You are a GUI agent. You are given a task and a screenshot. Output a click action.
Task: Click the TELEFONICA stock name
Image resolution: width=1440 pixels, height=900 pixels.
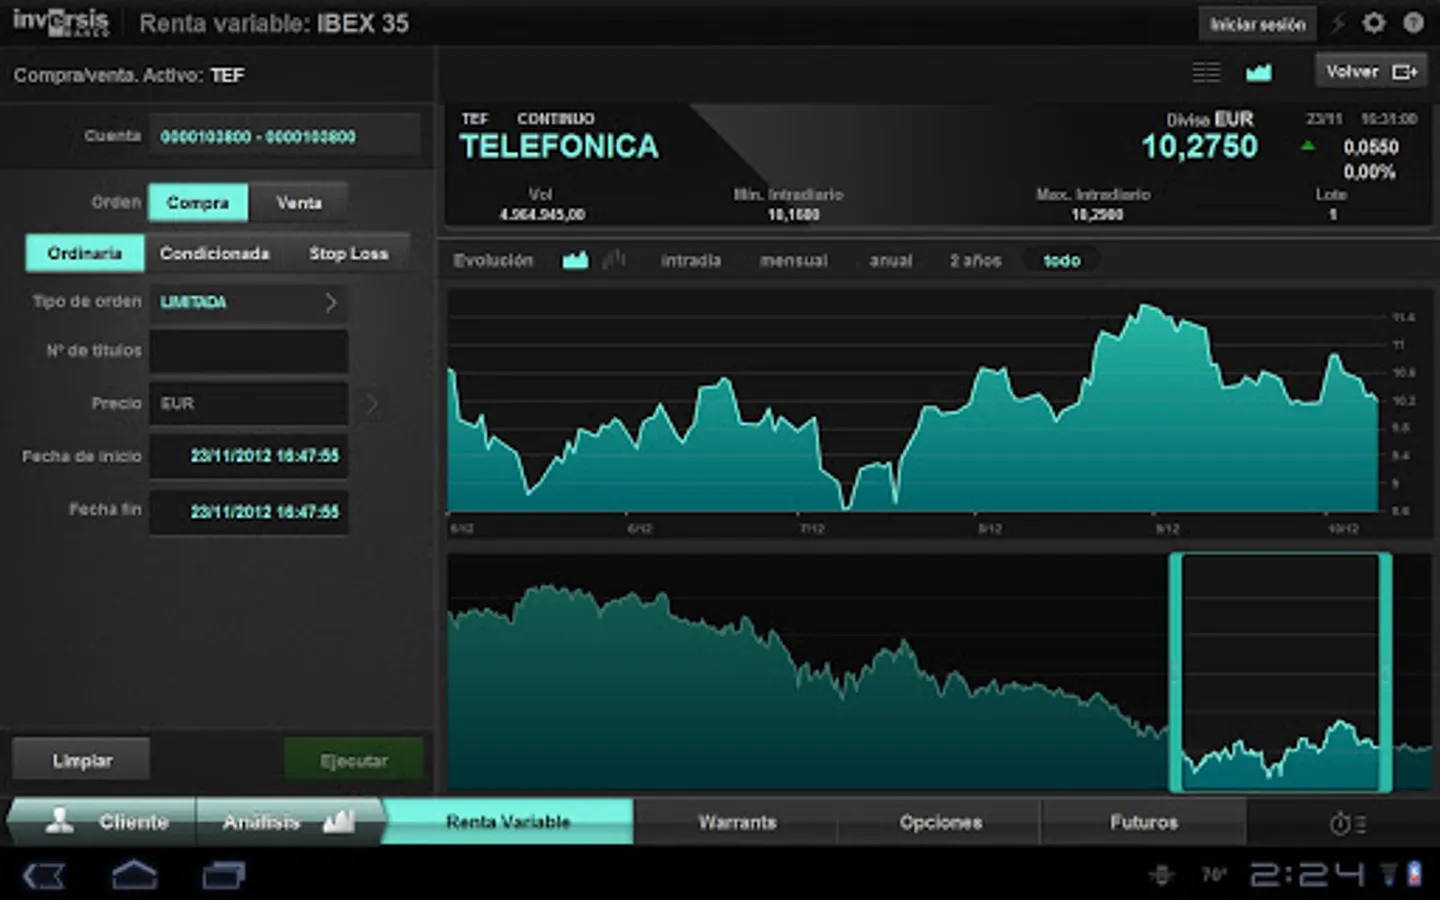click(559, 147)
